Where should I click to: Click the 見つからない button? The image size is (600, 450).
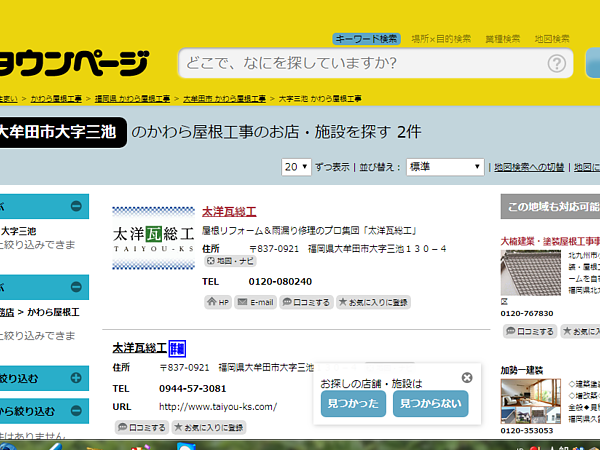(430, 403)
